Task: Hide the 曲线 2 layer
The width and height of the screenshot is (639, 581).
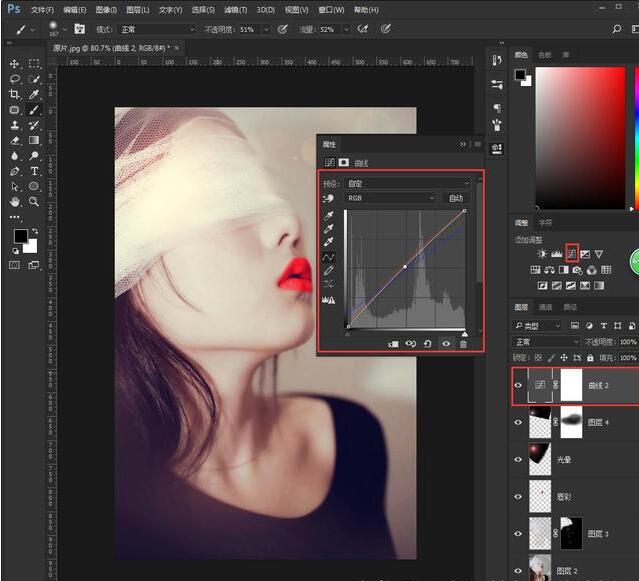Action: pos(518,385)
